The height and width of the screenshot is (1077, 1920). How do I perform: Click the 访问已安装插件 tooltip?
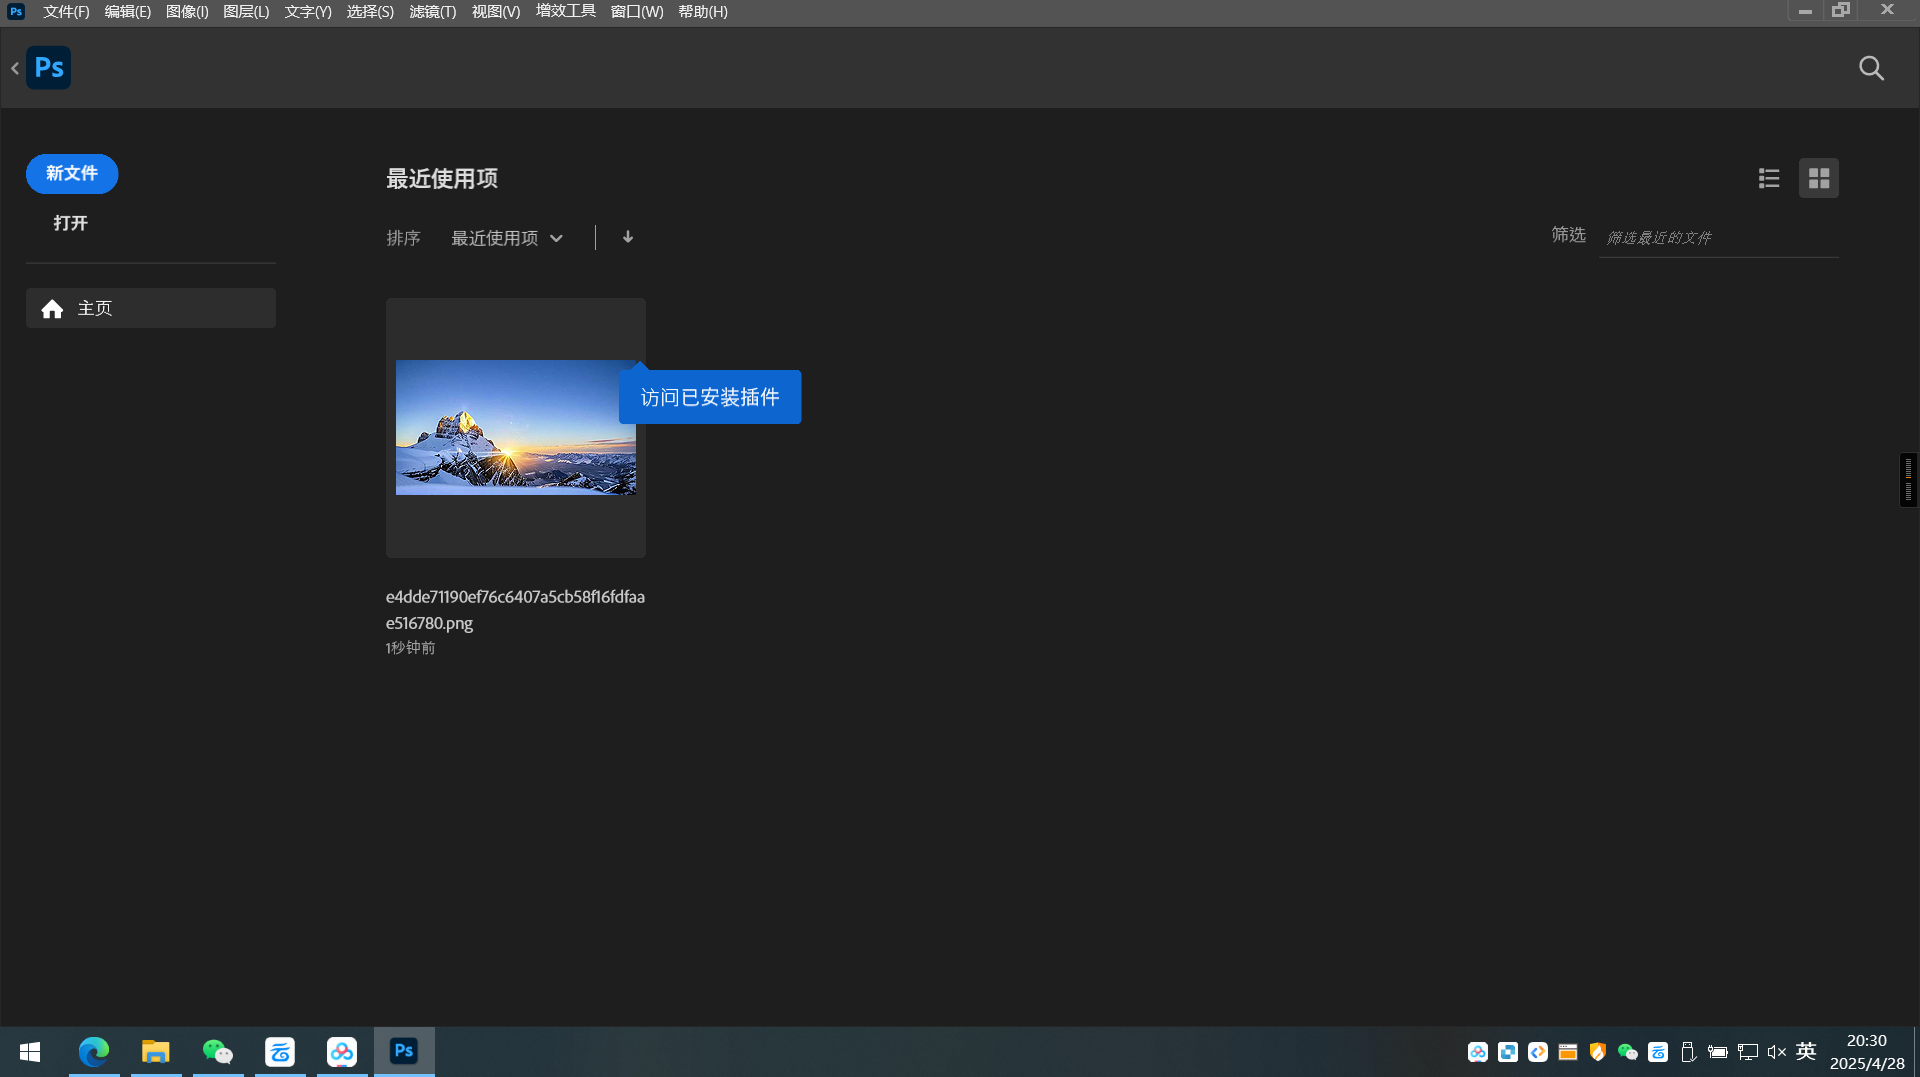click(710, 397)
